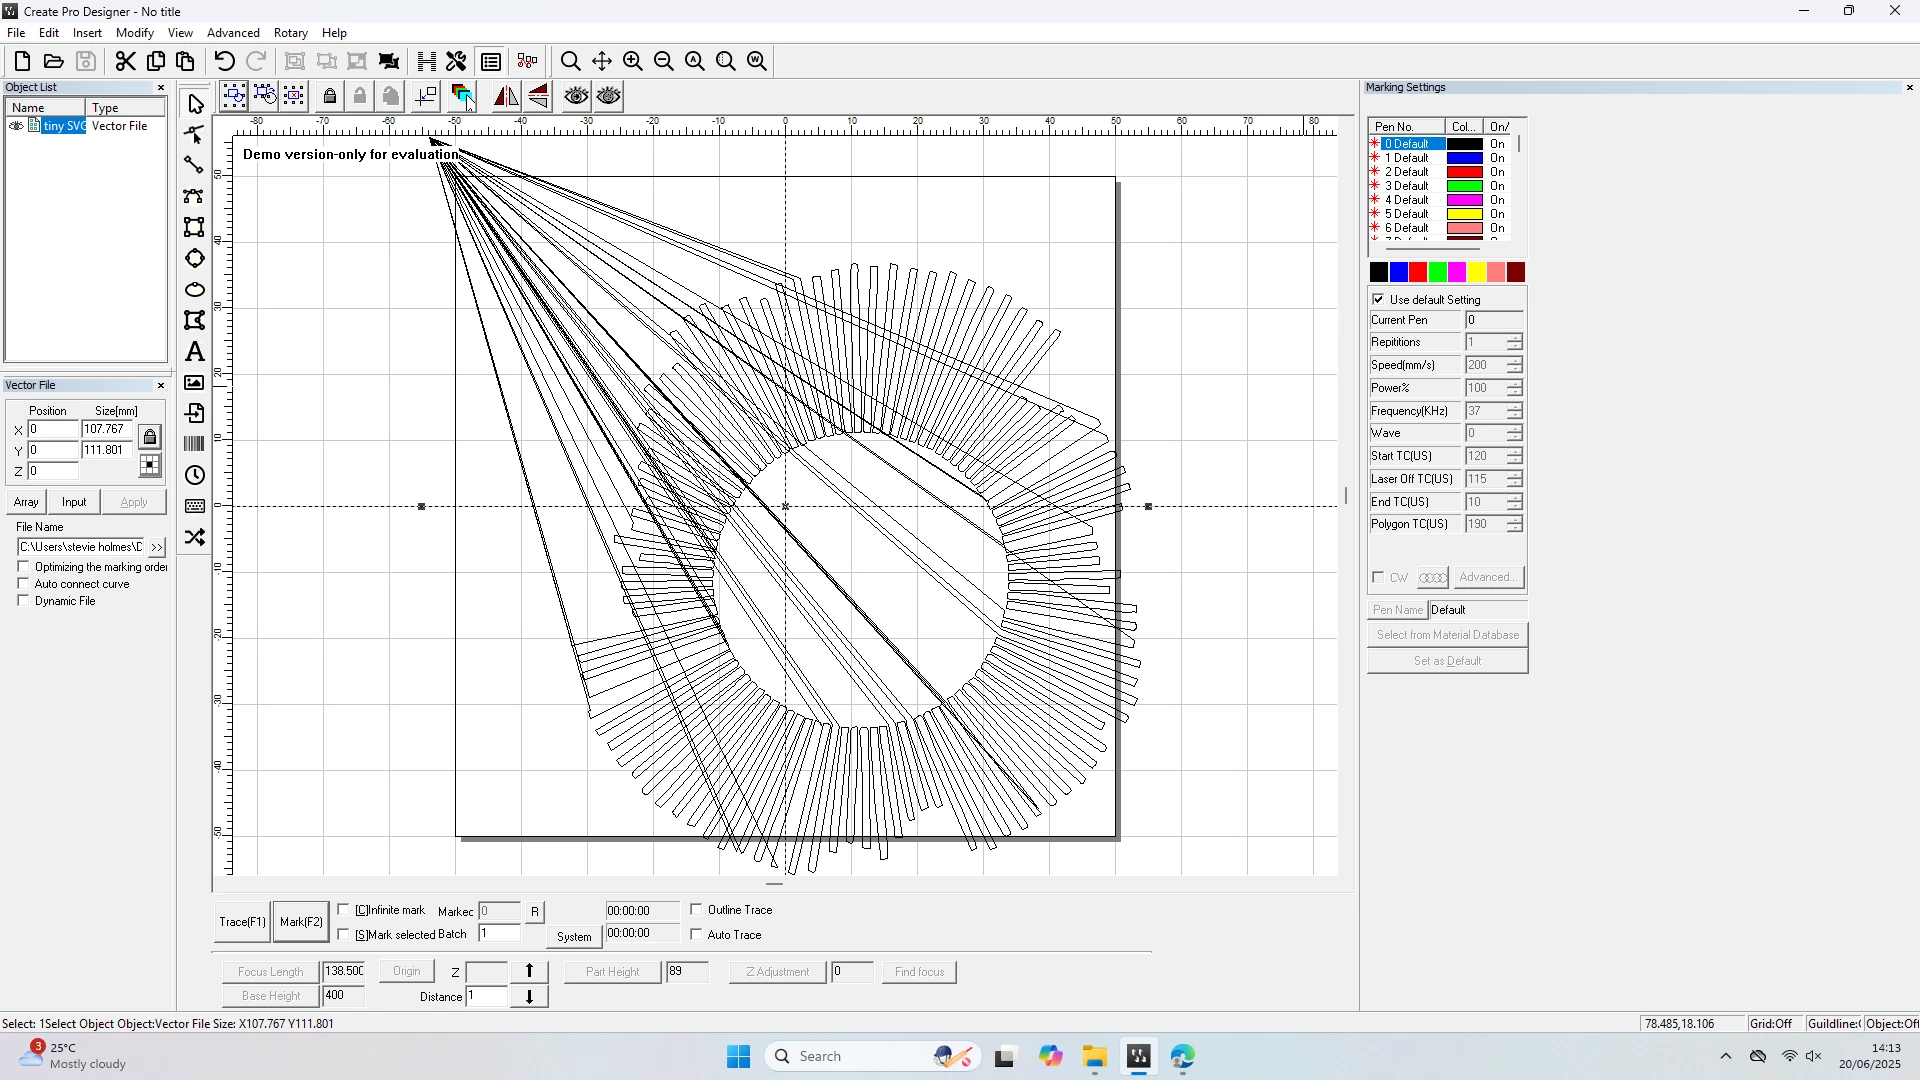Click the Array button
This screenshot has height=1080, width=1920.
click(26, 502)
